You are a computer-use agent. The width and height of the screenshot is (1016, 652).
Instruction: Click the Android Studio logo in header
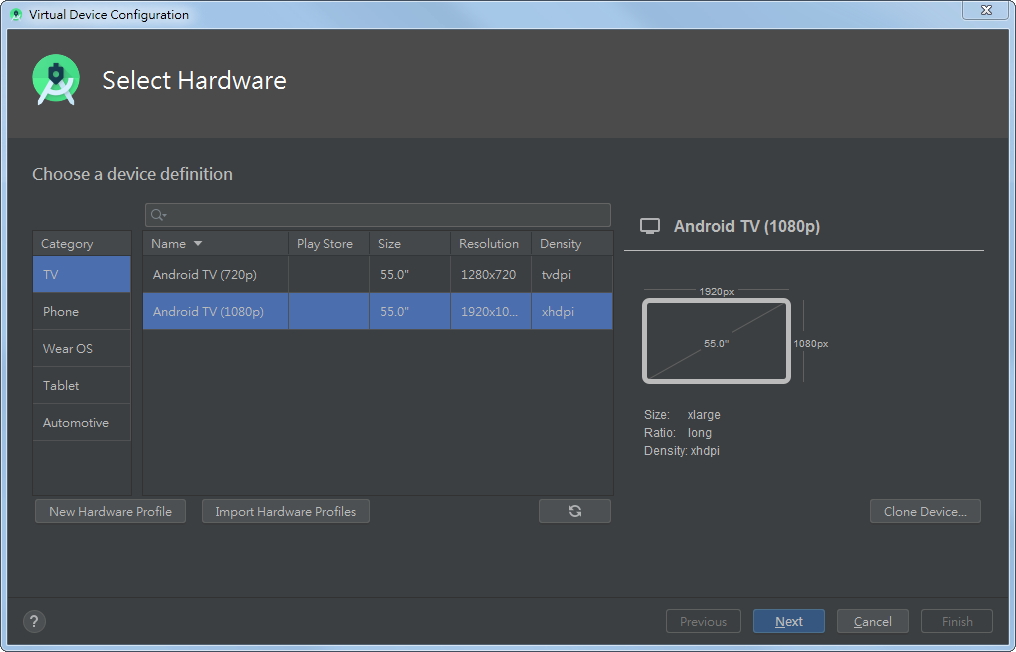[x=56, y=80]
